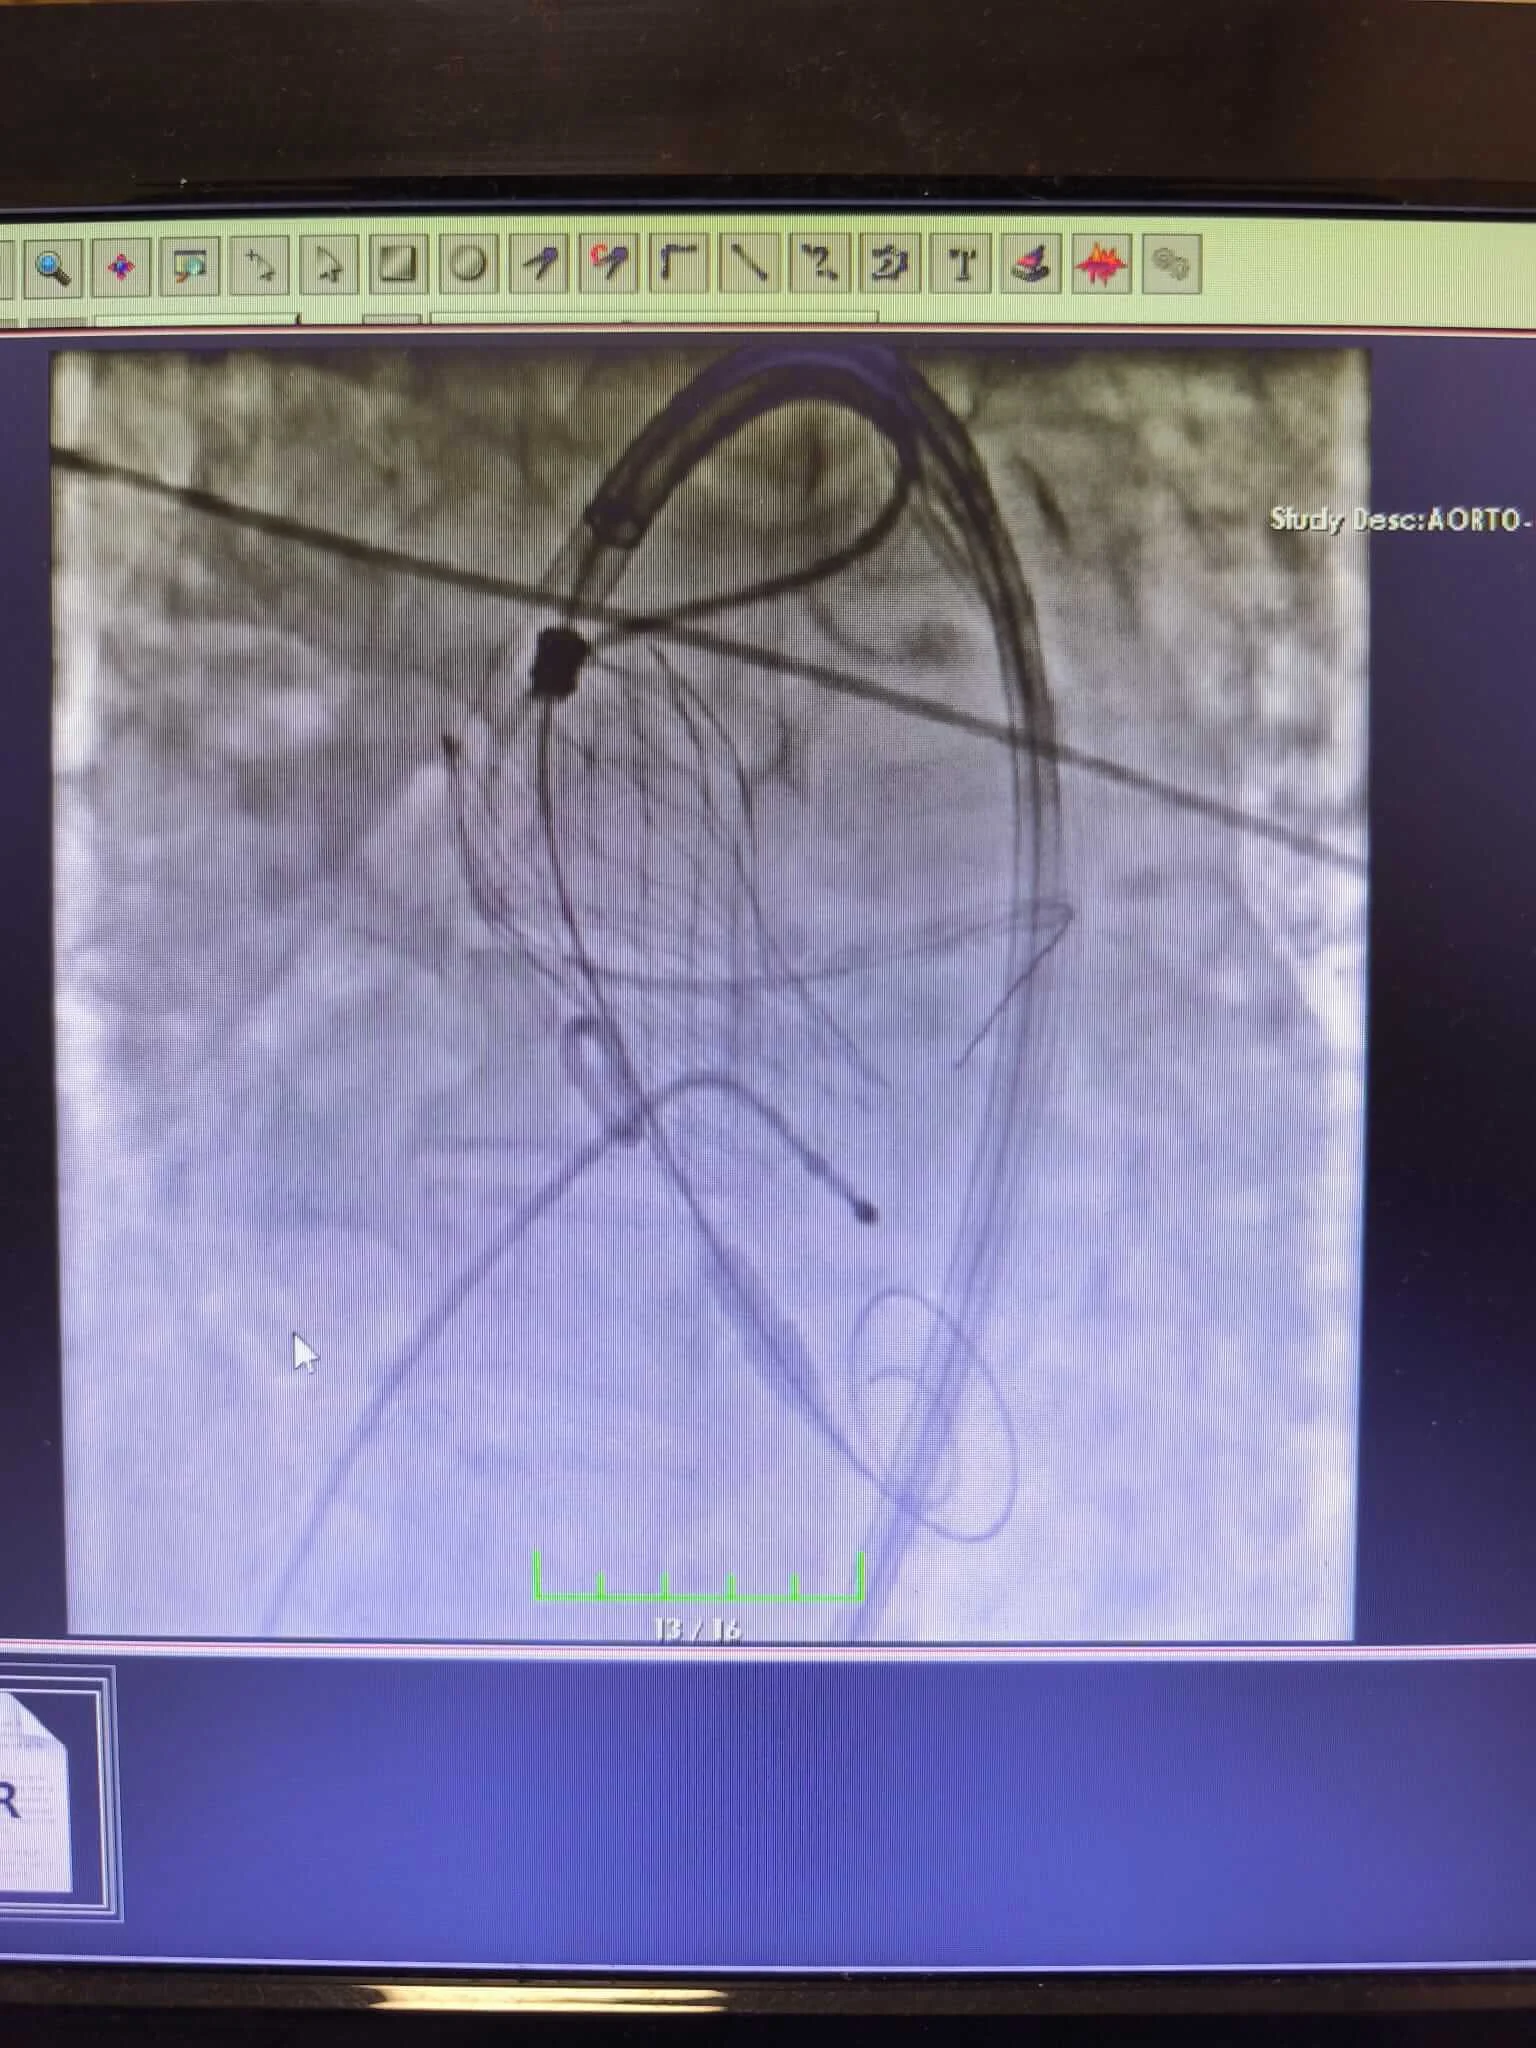Select the plain arrow annotation tool
The height and width of the screenshot is (2048, 1536).
click(539, 265)
